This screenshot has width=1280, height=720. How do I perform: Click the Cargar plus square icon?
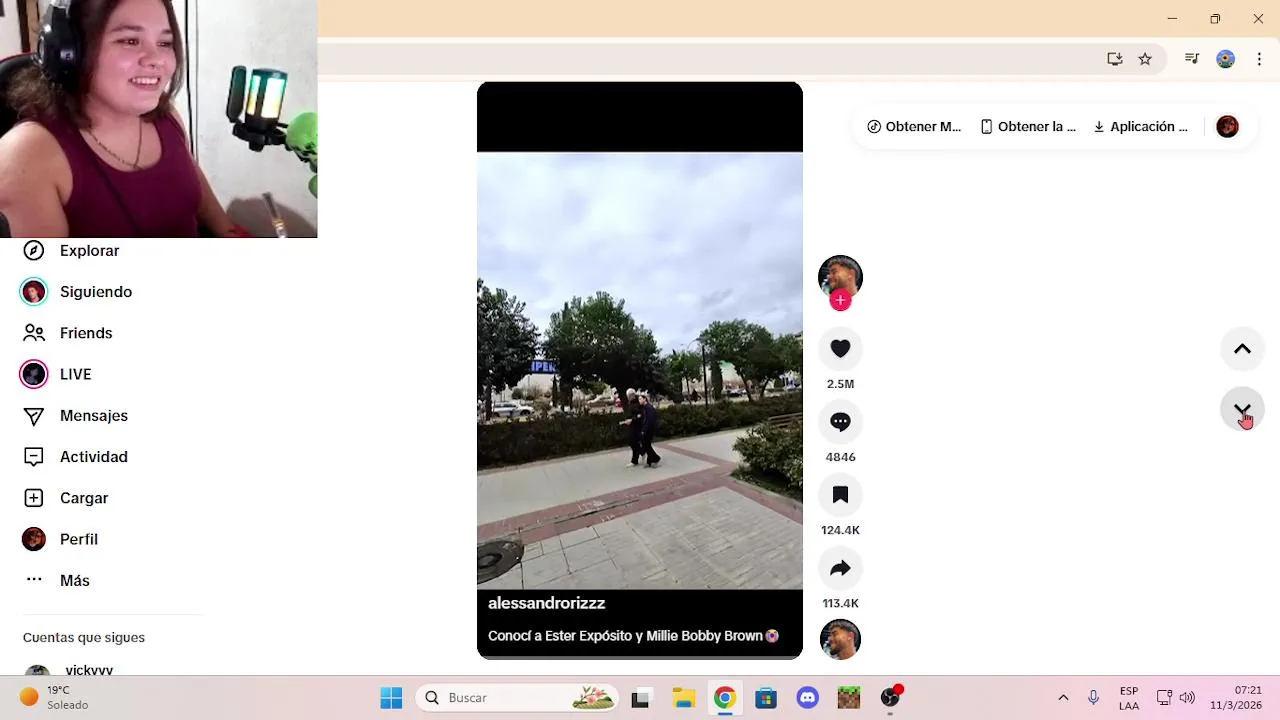[x=34, y=498]
